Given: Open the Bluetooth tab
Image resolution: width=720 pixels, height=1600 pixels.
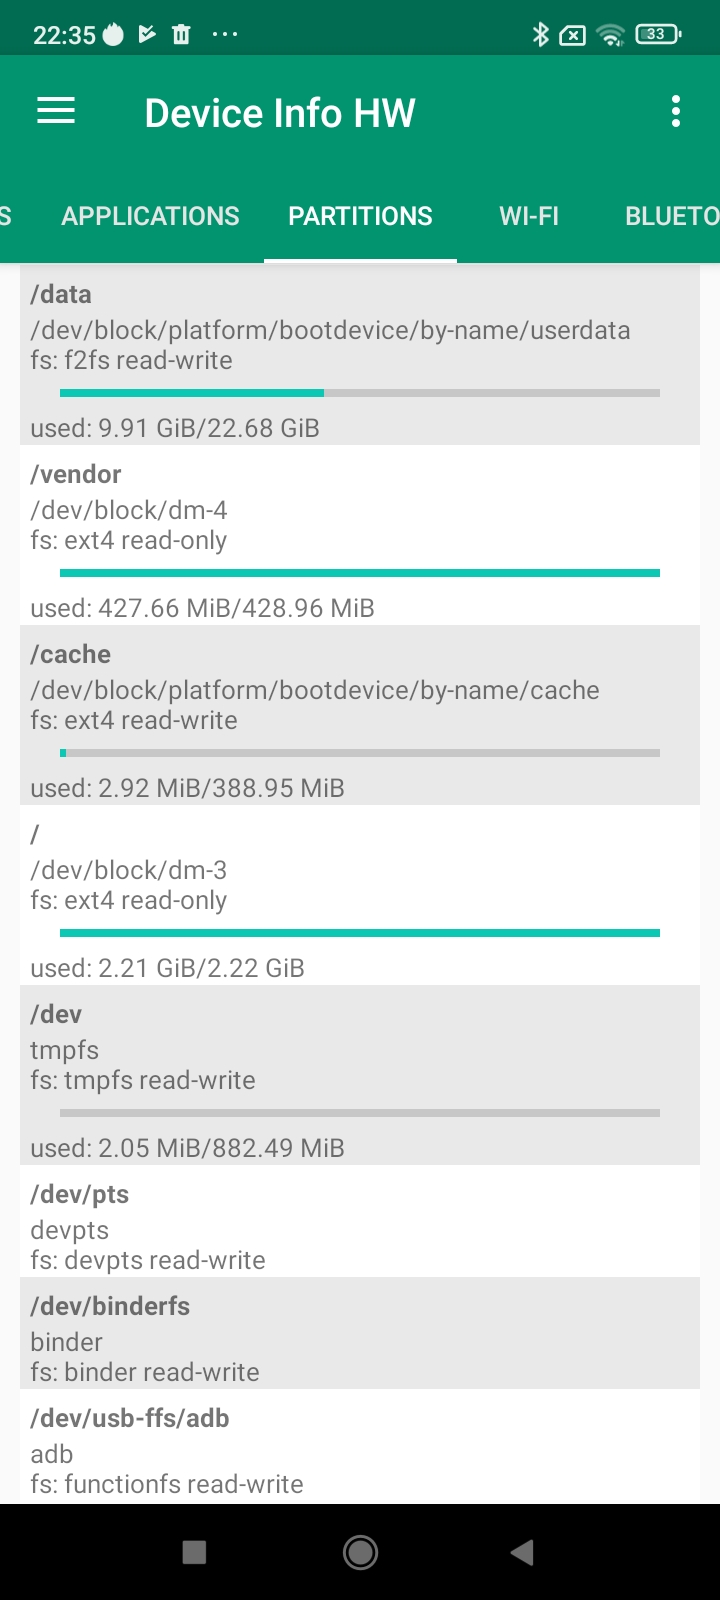Looking at the screenshot, I should point(671,216).
